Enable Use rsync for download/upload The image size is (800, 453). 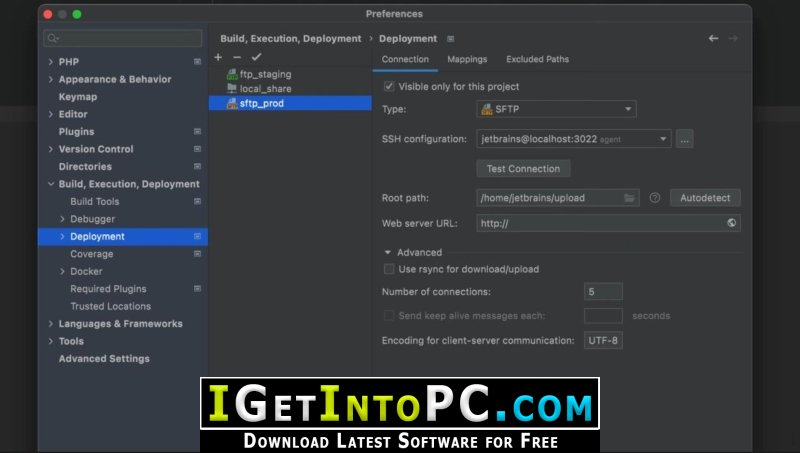pos(390,269)
